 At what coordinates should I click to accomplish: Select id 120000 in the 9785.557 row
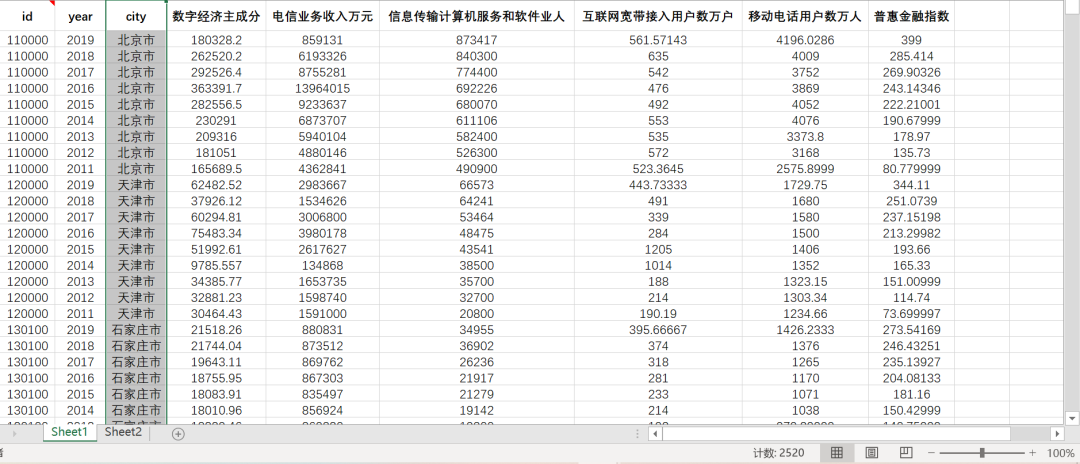coord(28,265)
